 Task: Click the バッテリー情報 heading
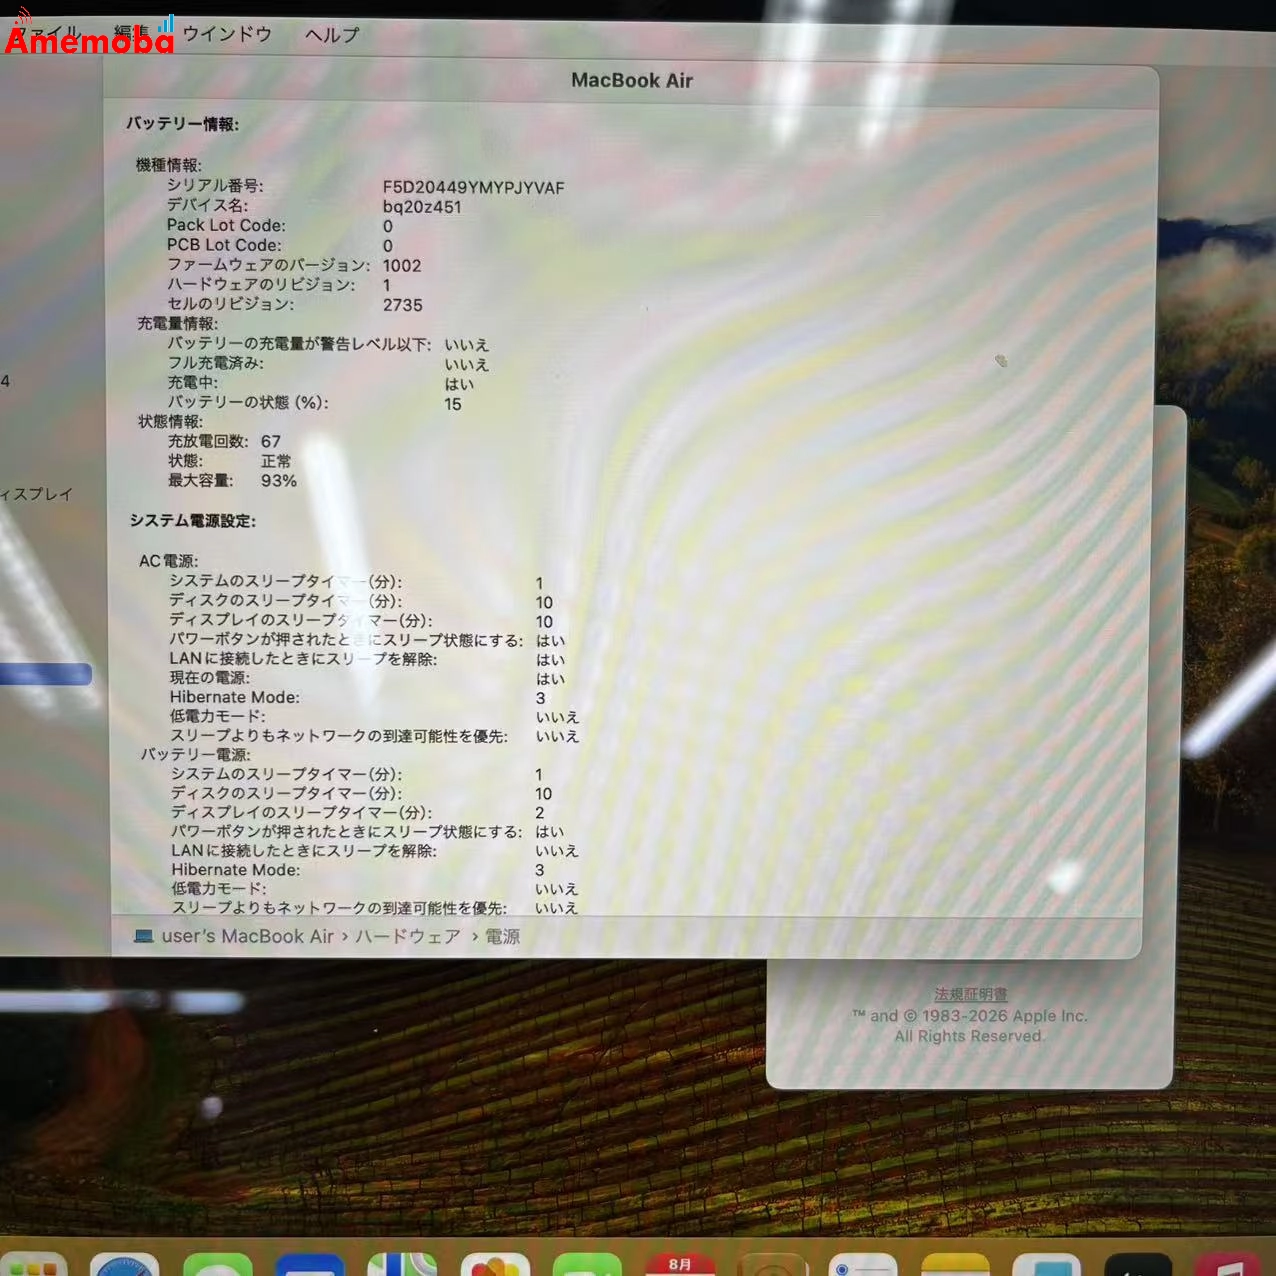pyautogui.click(x=182, y=124)
